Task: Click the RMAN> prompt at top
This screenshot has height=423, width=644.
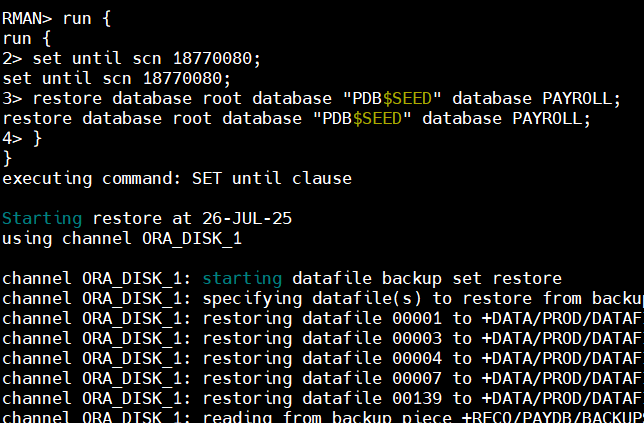Action: 26,18
